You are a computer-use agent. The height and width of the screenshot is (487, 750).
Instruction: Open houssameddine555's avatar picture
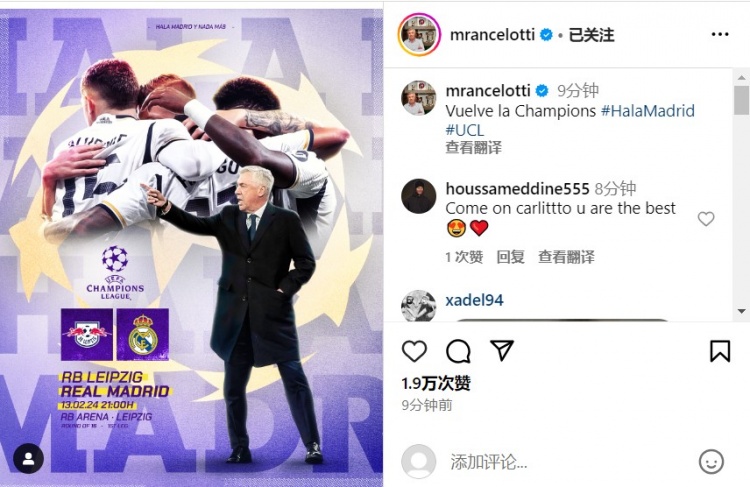[419, 196]
